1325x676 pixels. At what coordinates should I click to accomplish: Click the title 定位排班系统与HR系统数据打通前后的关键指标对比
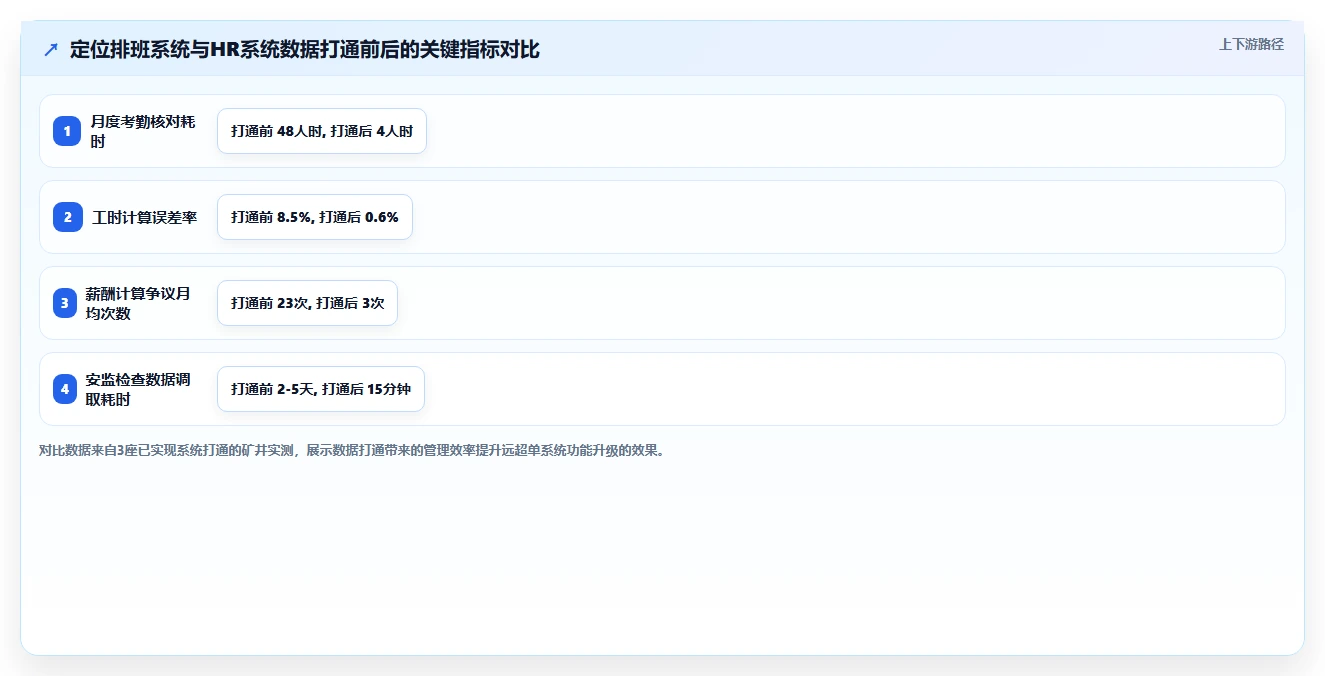point(305,50)
